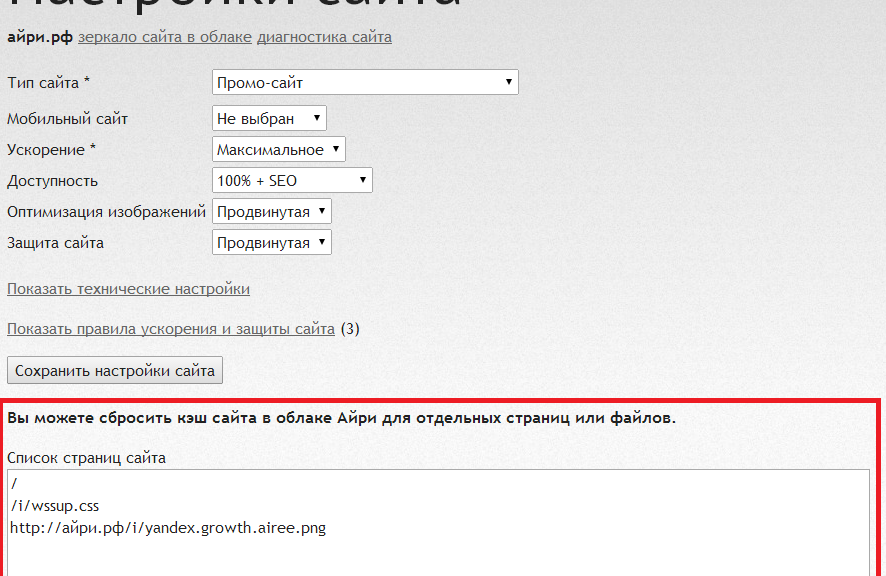The width and height of the screenshot is (886, 576).
Task: Expand the Защита сайта dropdown
Action: (272, 243)
